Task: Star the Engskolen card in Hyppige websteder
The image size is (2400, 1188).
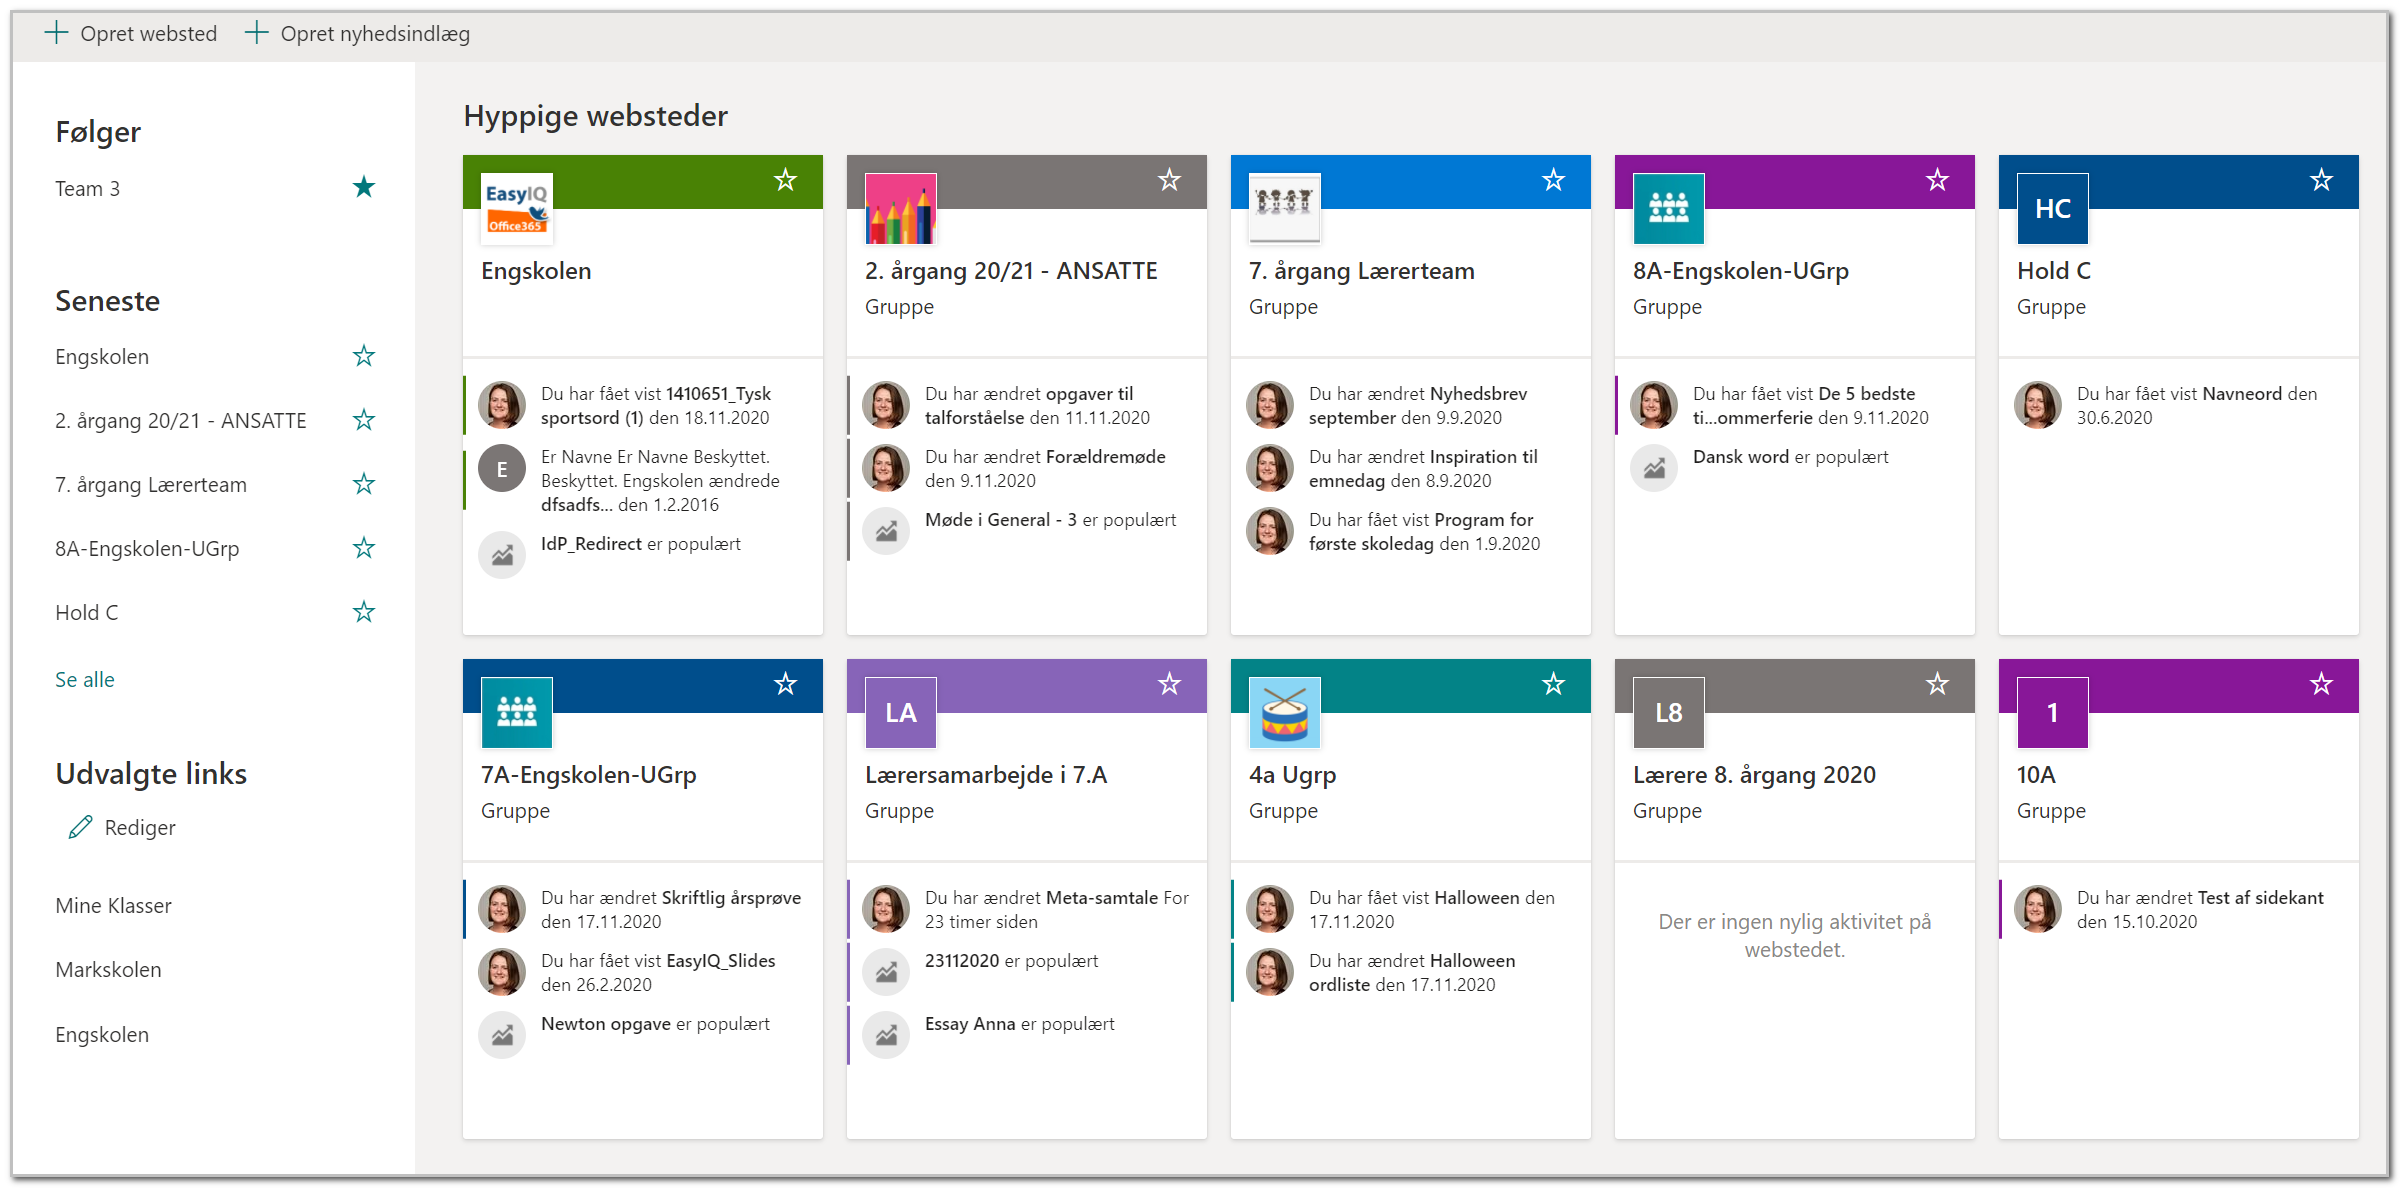Action: pyautogui.click(x=786, y=180)
